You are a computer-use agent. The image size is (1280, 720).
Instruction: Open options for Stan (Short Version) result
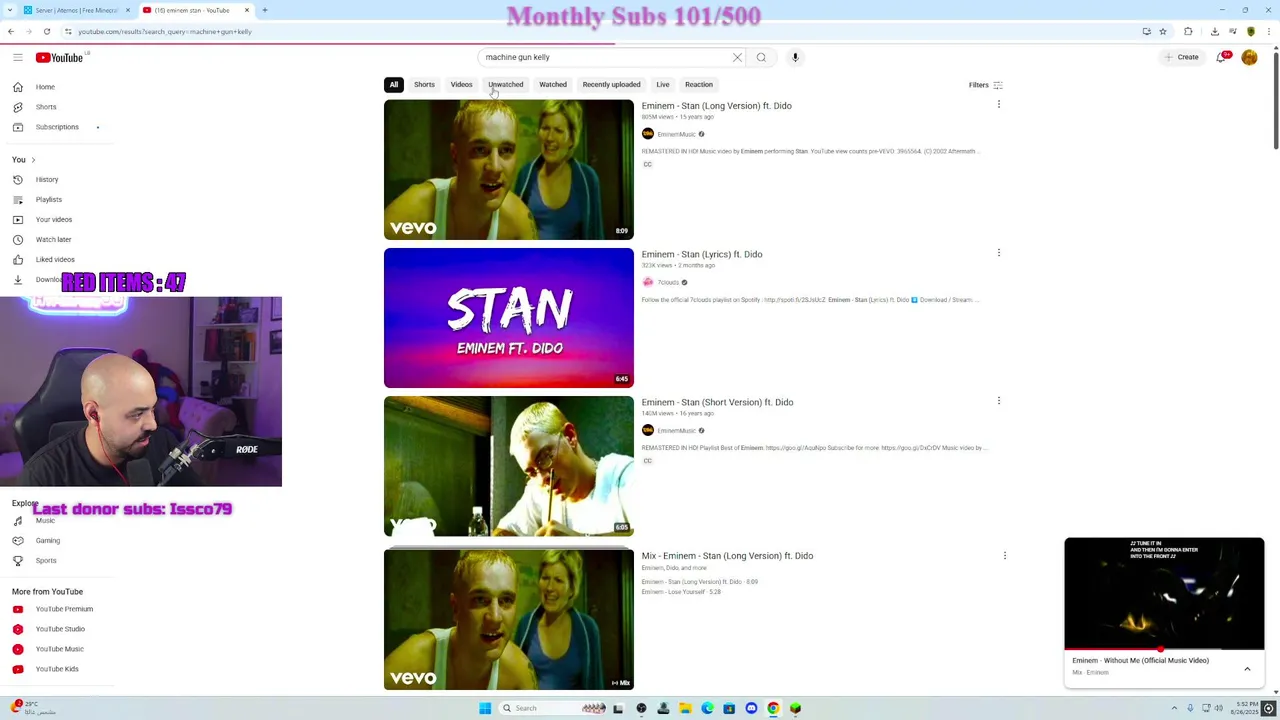click(998, 401)
